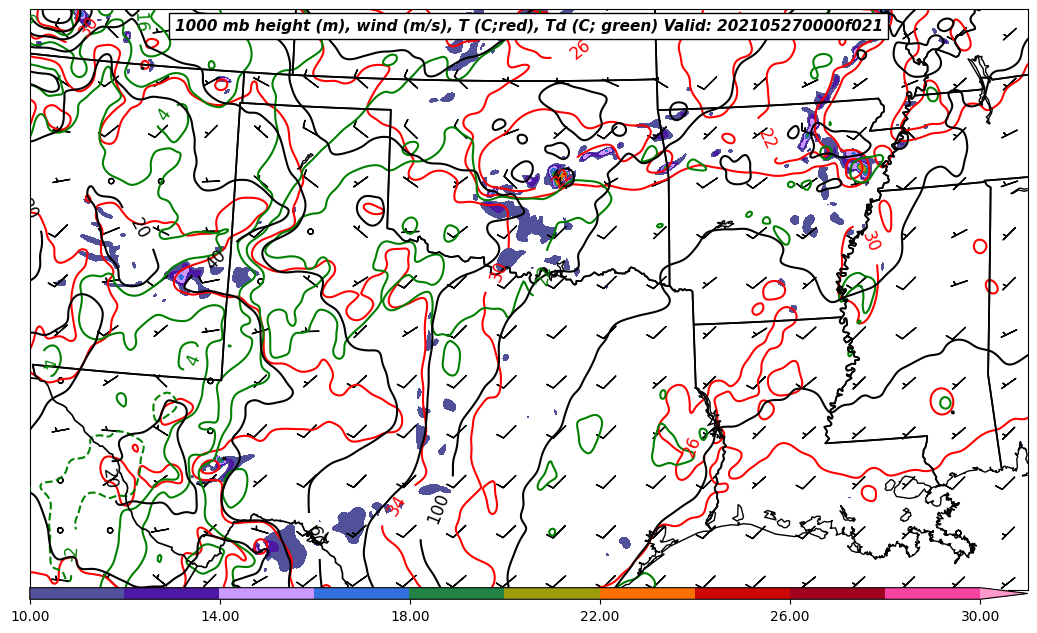Click the slate-blue 10–12 colorbar segment
Viewport: 1037px width, 633px height.
point(77,593)
